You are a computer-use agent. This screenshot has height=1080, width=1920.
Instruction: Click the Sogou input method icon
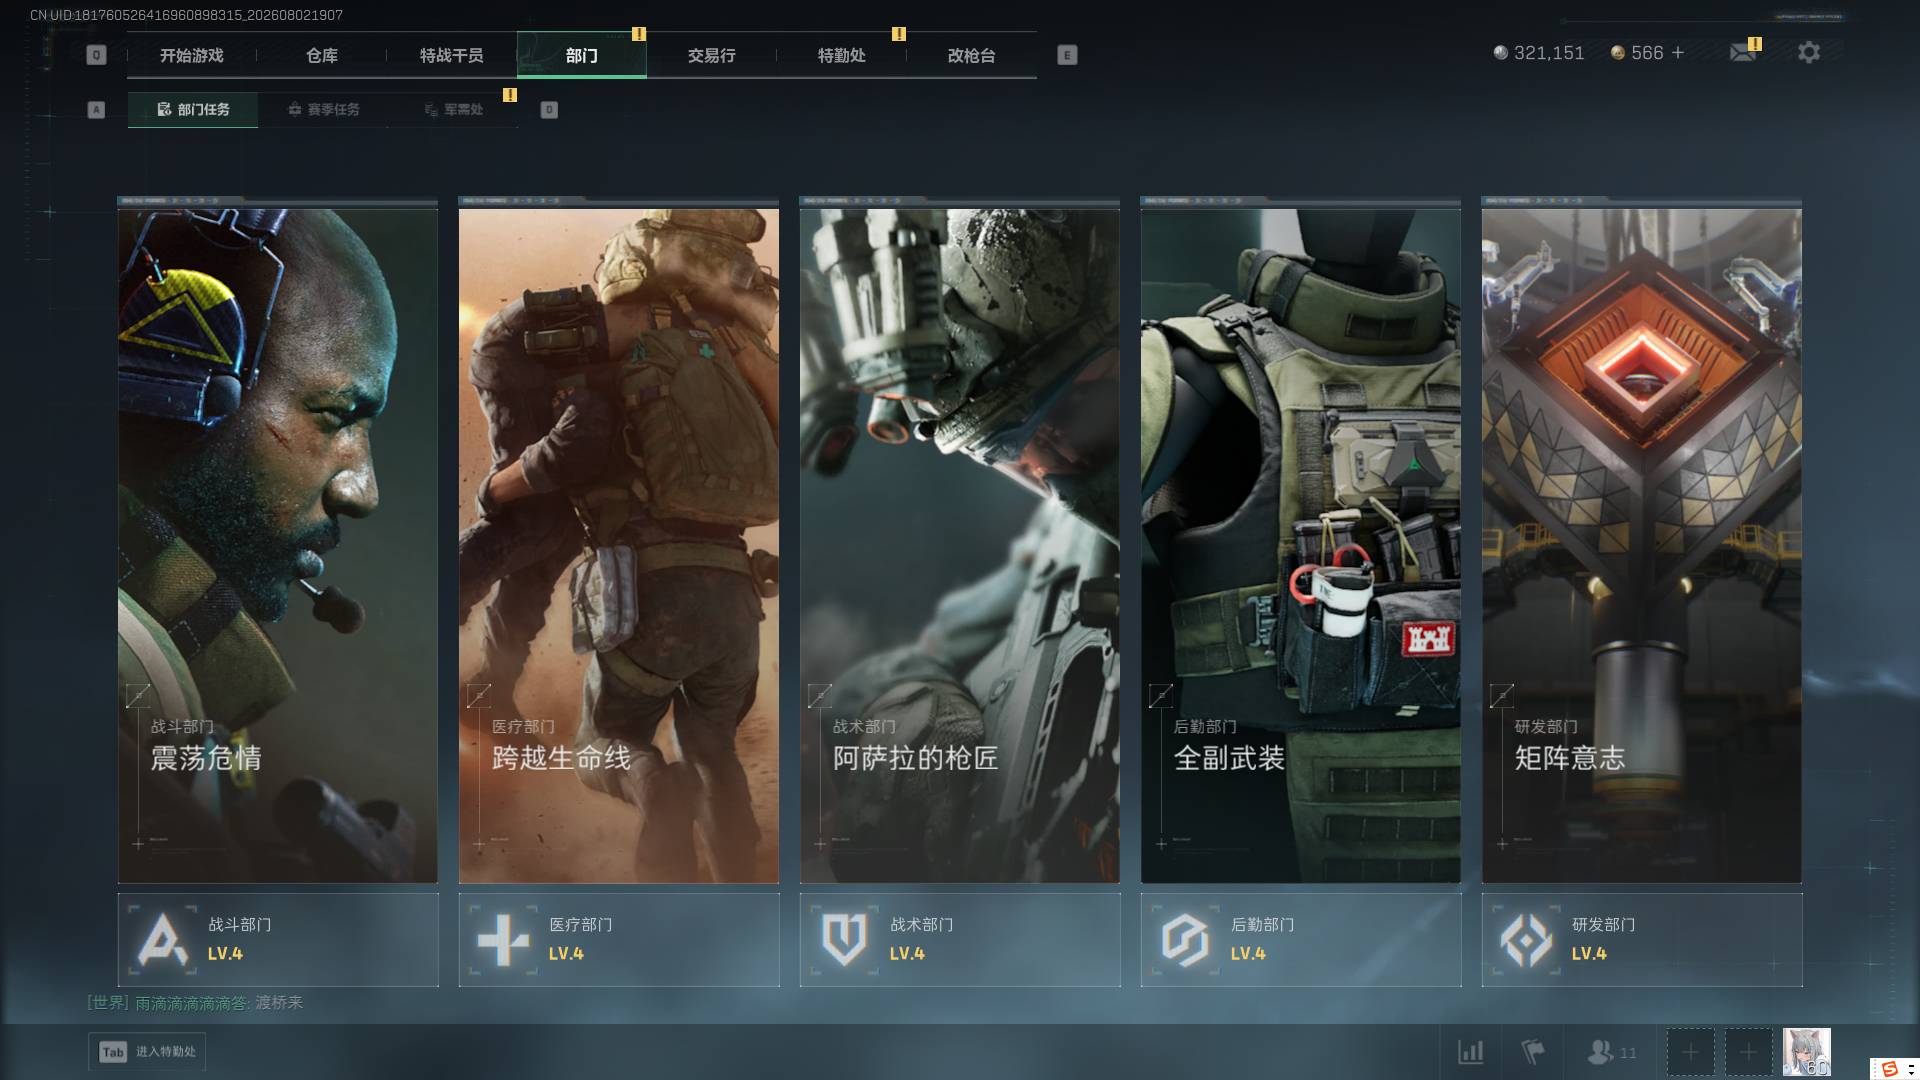tap(1890, 1069)
